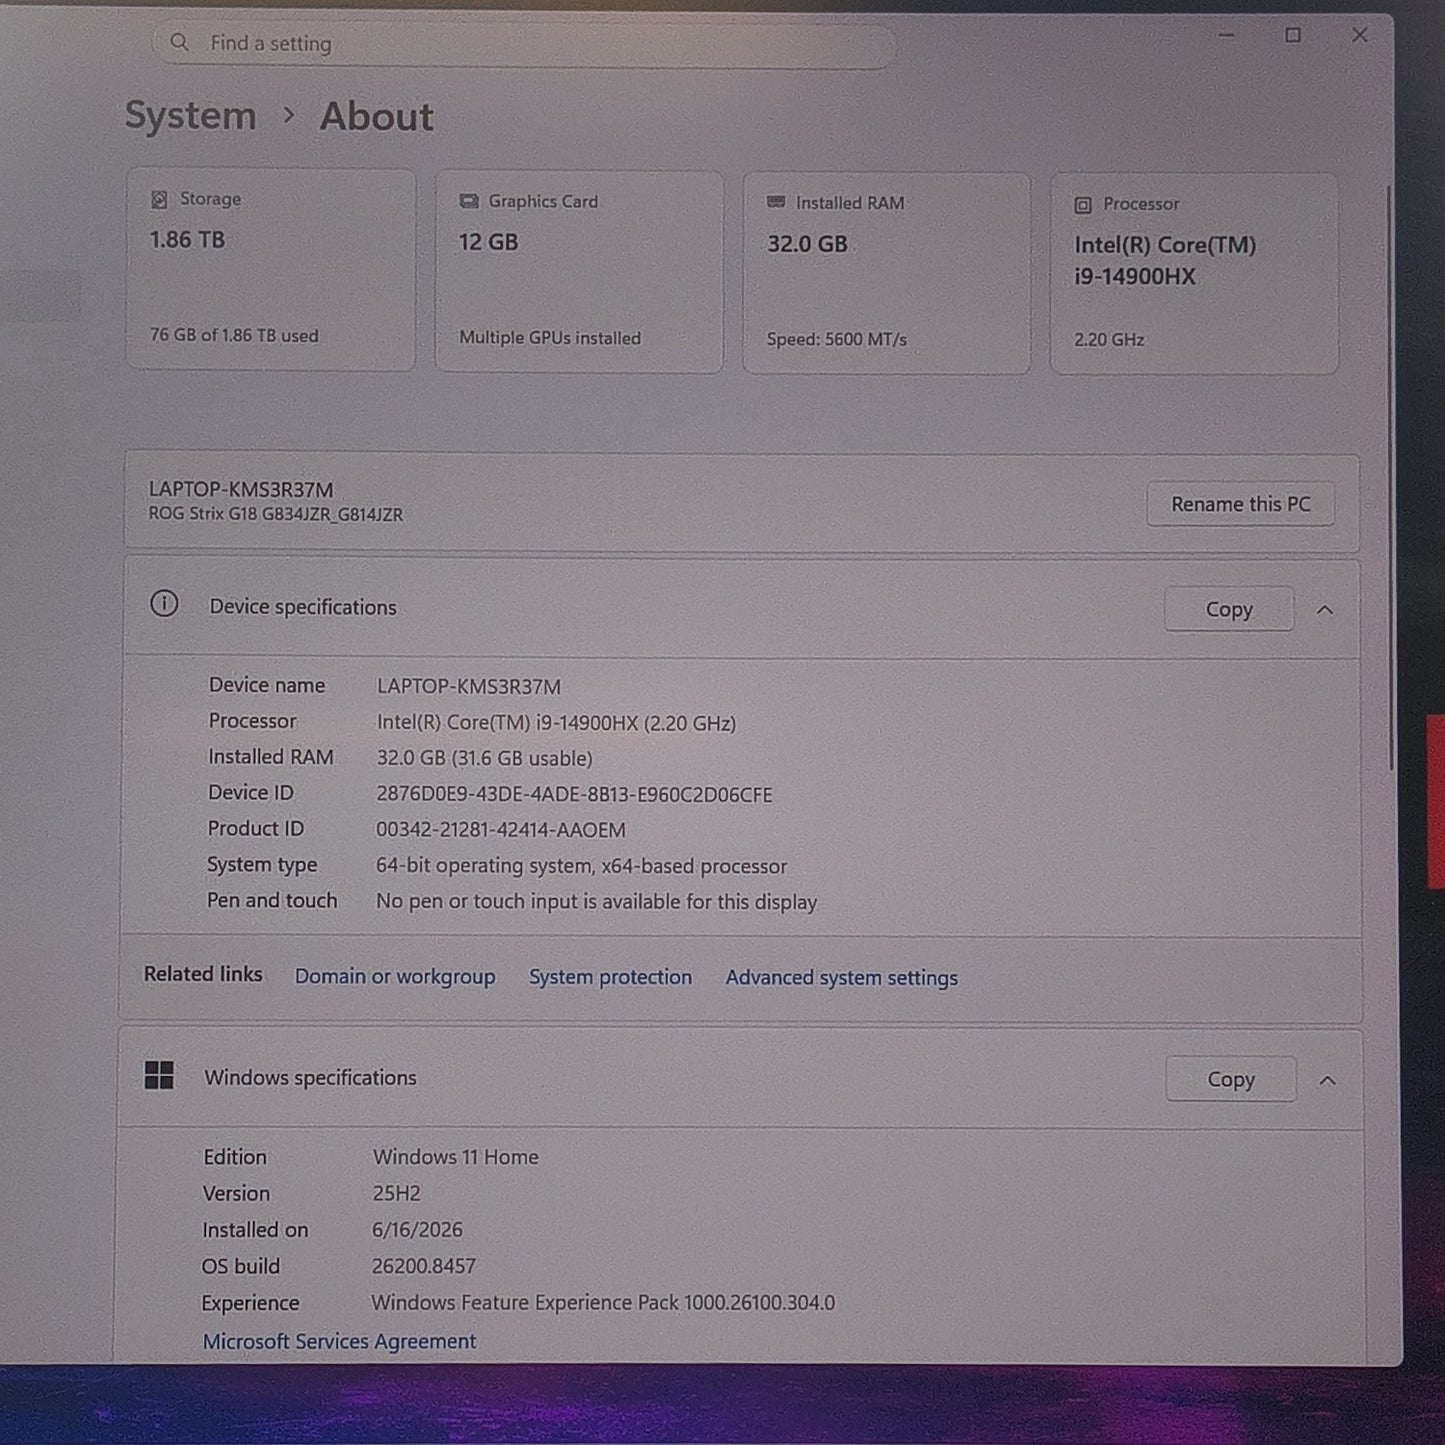
Task: Click Device name value LAPTOP-KMS3R37M
Action: (x=469, y=687)
